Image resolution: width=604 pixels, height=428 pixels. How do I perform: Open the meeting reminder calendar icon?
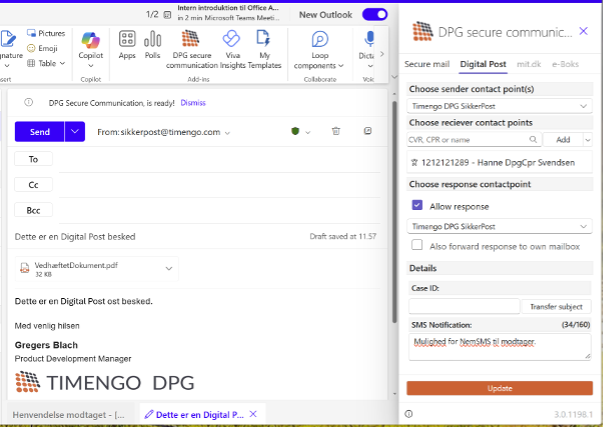click(167, 15)
